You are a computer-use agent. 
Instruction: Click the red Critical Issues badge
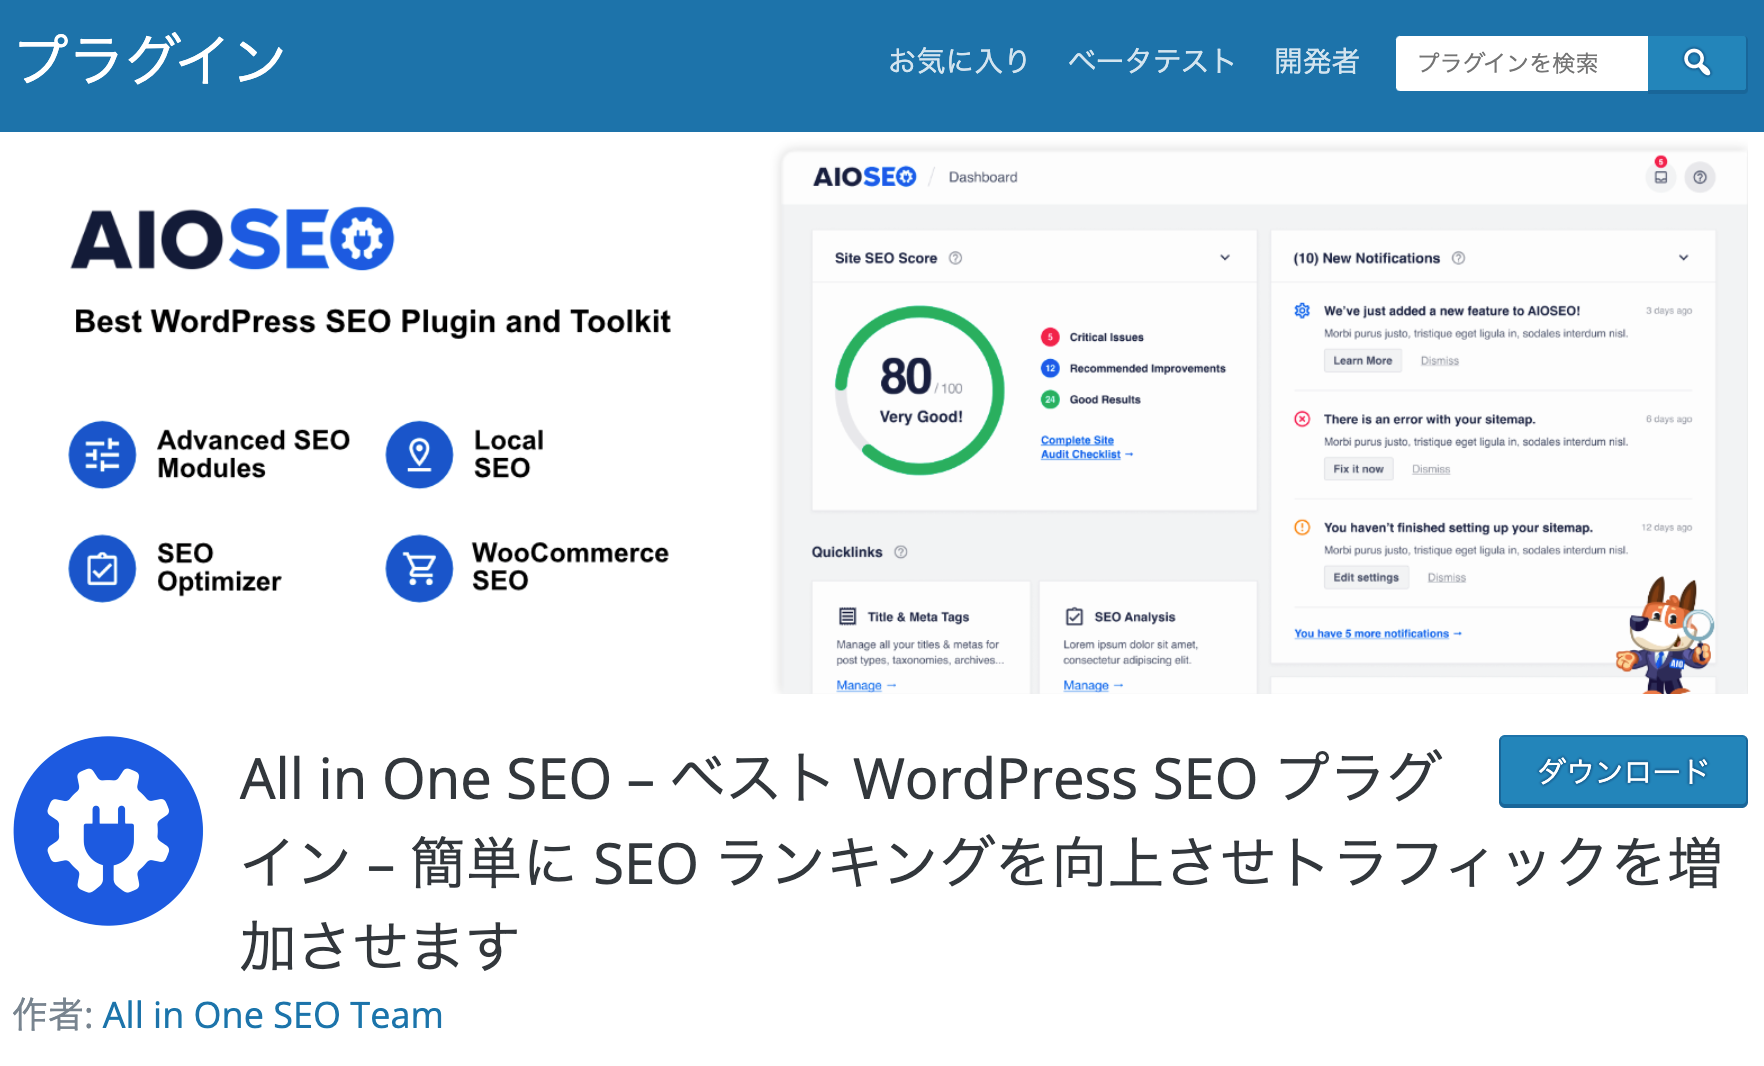point(1049,337)
